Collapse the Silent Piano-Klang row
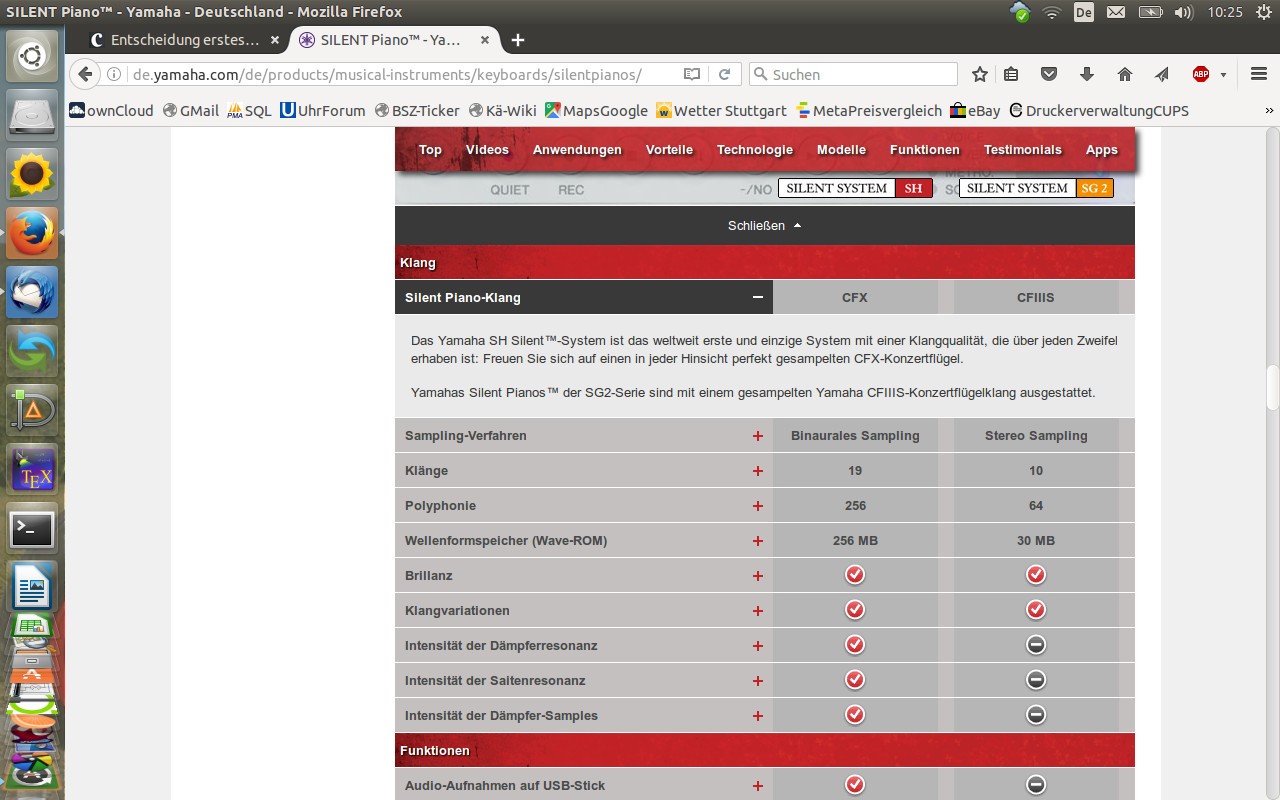 (758, 297)
